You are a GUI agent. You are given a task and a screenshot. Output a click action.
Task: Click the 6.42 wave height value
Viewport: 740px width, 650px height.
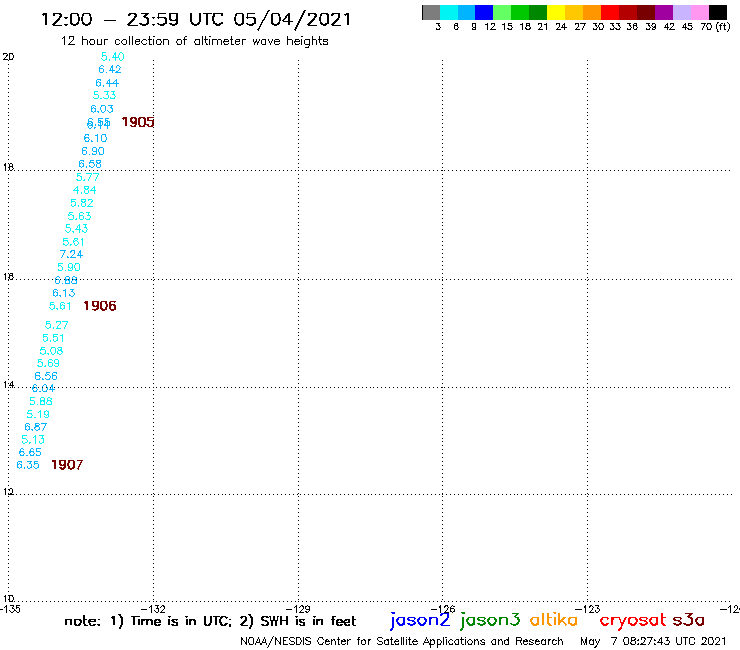pos(110,69)
